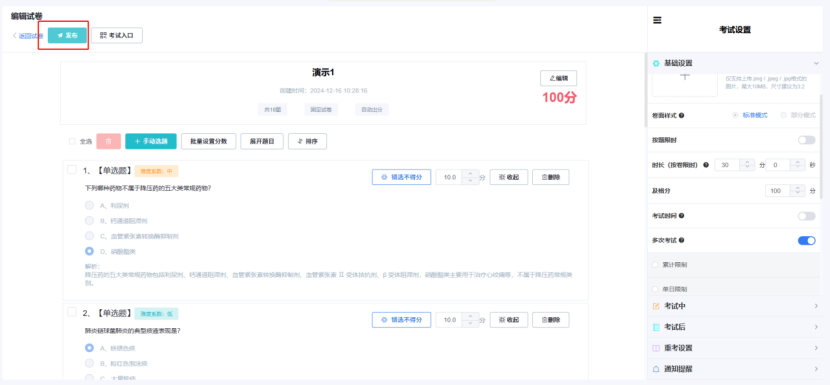This screenshot has width=830, height=385.
Task: Click the 发布 publish button
Action: pos(67,35)
